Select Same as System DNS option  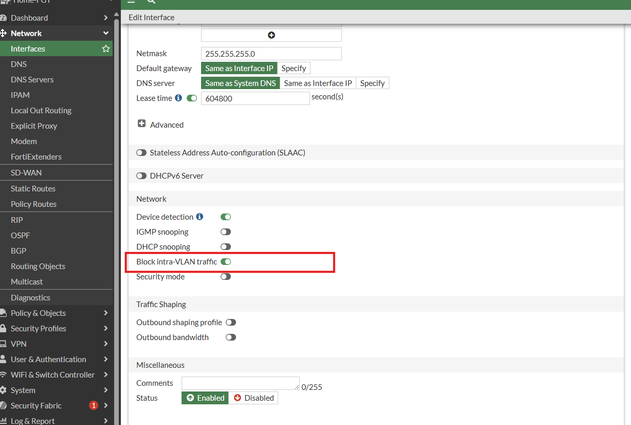coord(240,83)
